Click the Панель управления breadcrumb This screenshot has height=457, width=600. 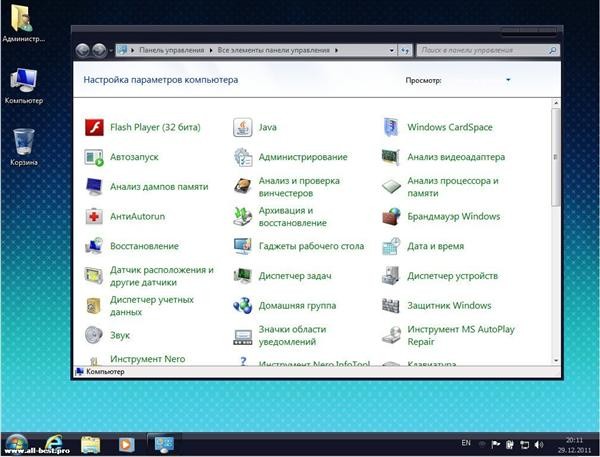point(171,50)
